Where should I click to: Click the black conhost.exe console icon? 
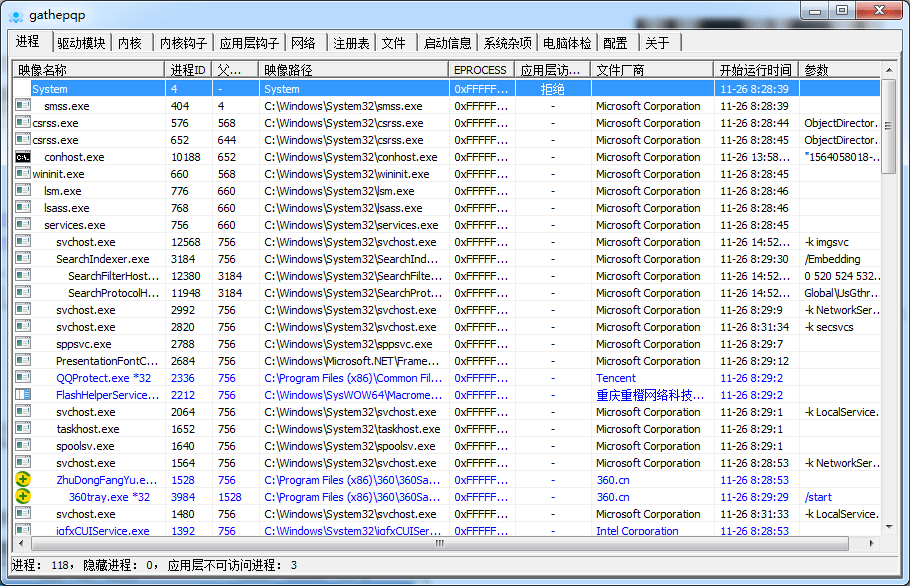(x=23, y=157)
